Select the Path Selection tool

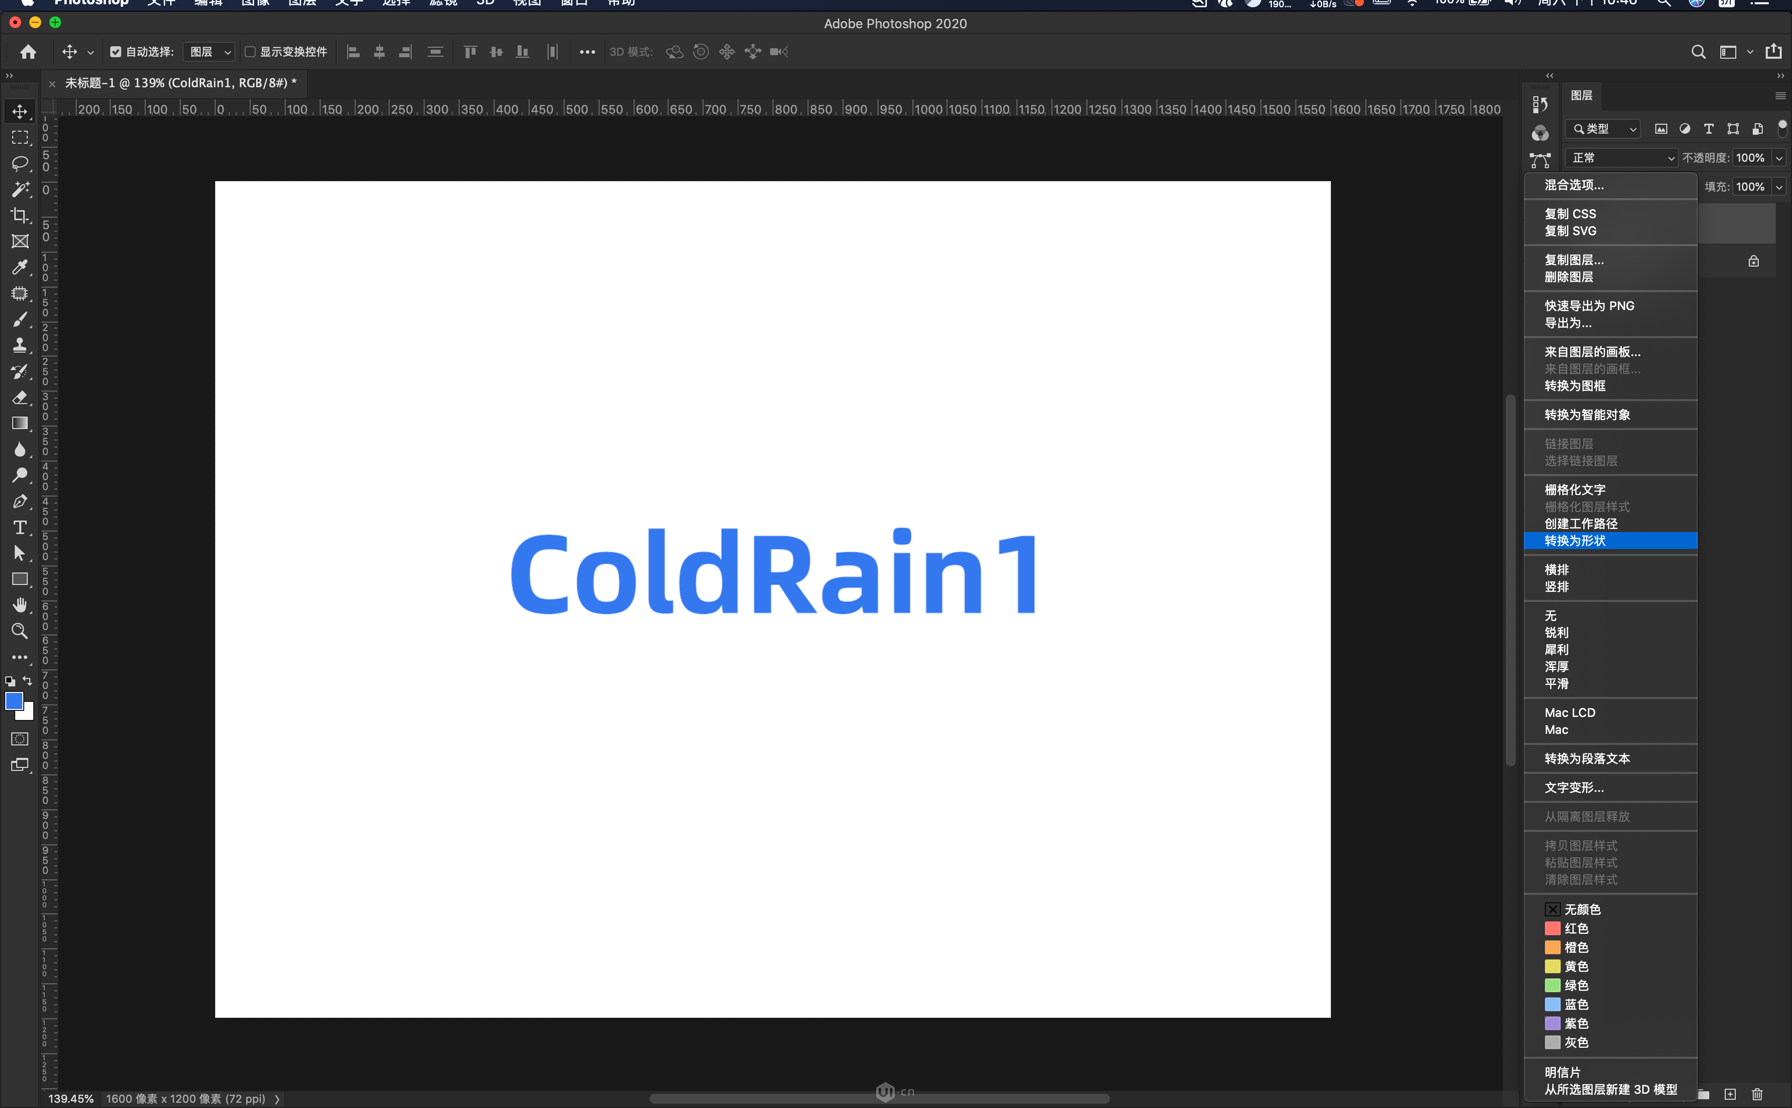20,553
